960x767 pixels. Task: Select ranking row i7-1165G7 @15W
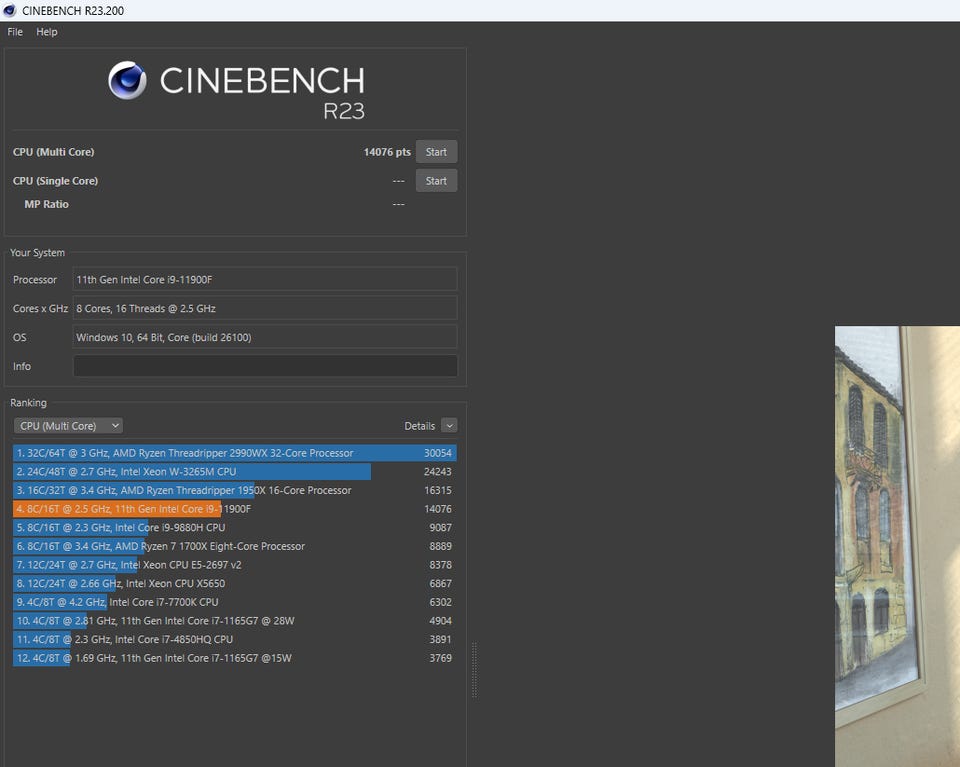[x=234, y=658]
